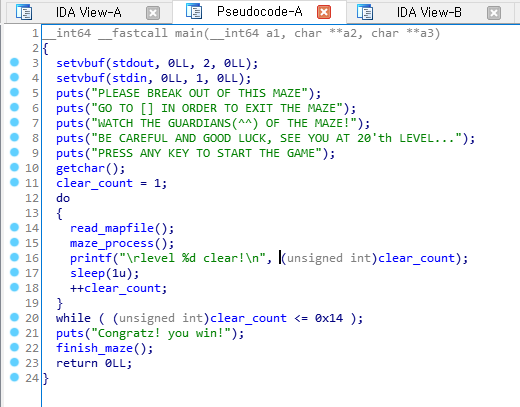The width and height of the screenshot is (520, 407).
Task: Toggle breakpoint dot on line 11
Action: pyautogui.click(x=14, y=182)
